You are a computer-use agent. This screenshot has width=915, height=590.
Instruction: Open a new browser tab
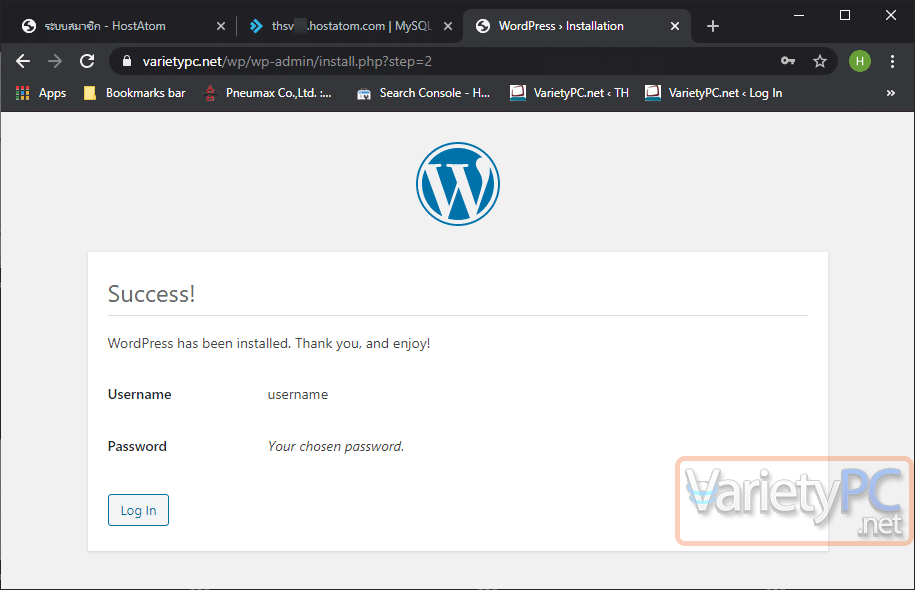(x=713, y=26)
